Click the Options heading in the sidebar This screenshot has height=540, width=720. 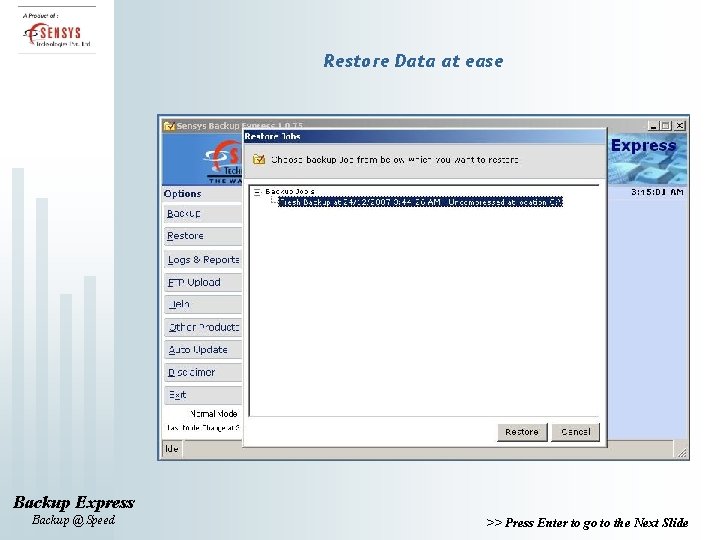(182, 194)
